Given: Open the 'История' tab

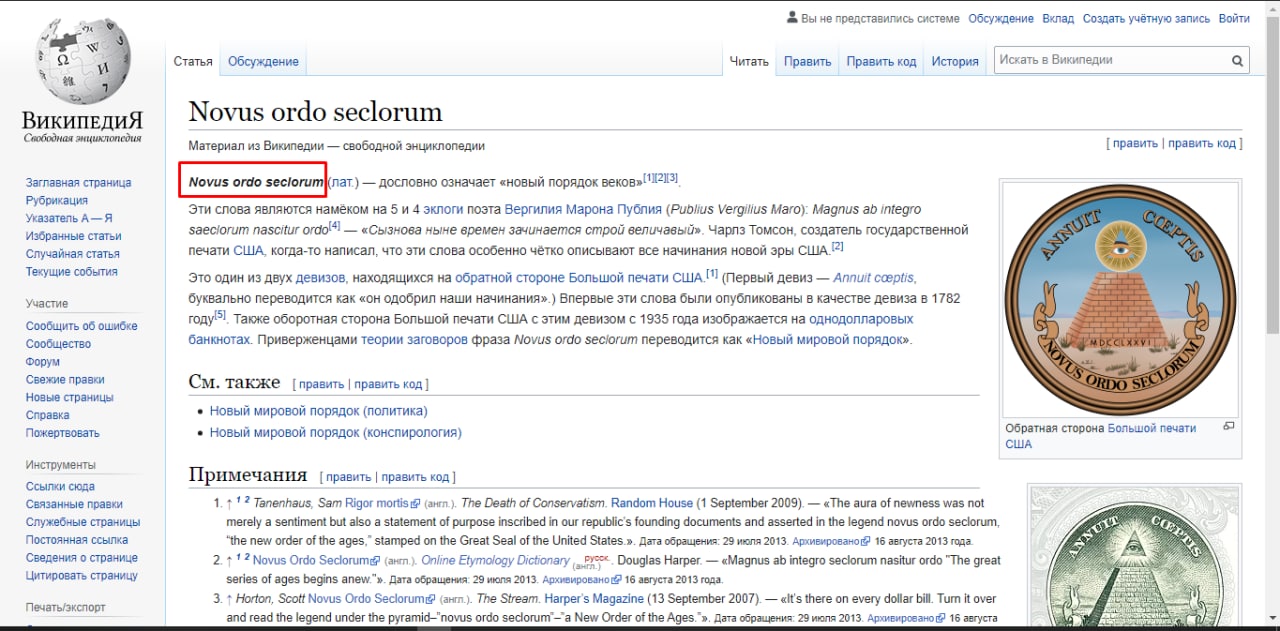Looking at the screenshot, I should (955, 61).
